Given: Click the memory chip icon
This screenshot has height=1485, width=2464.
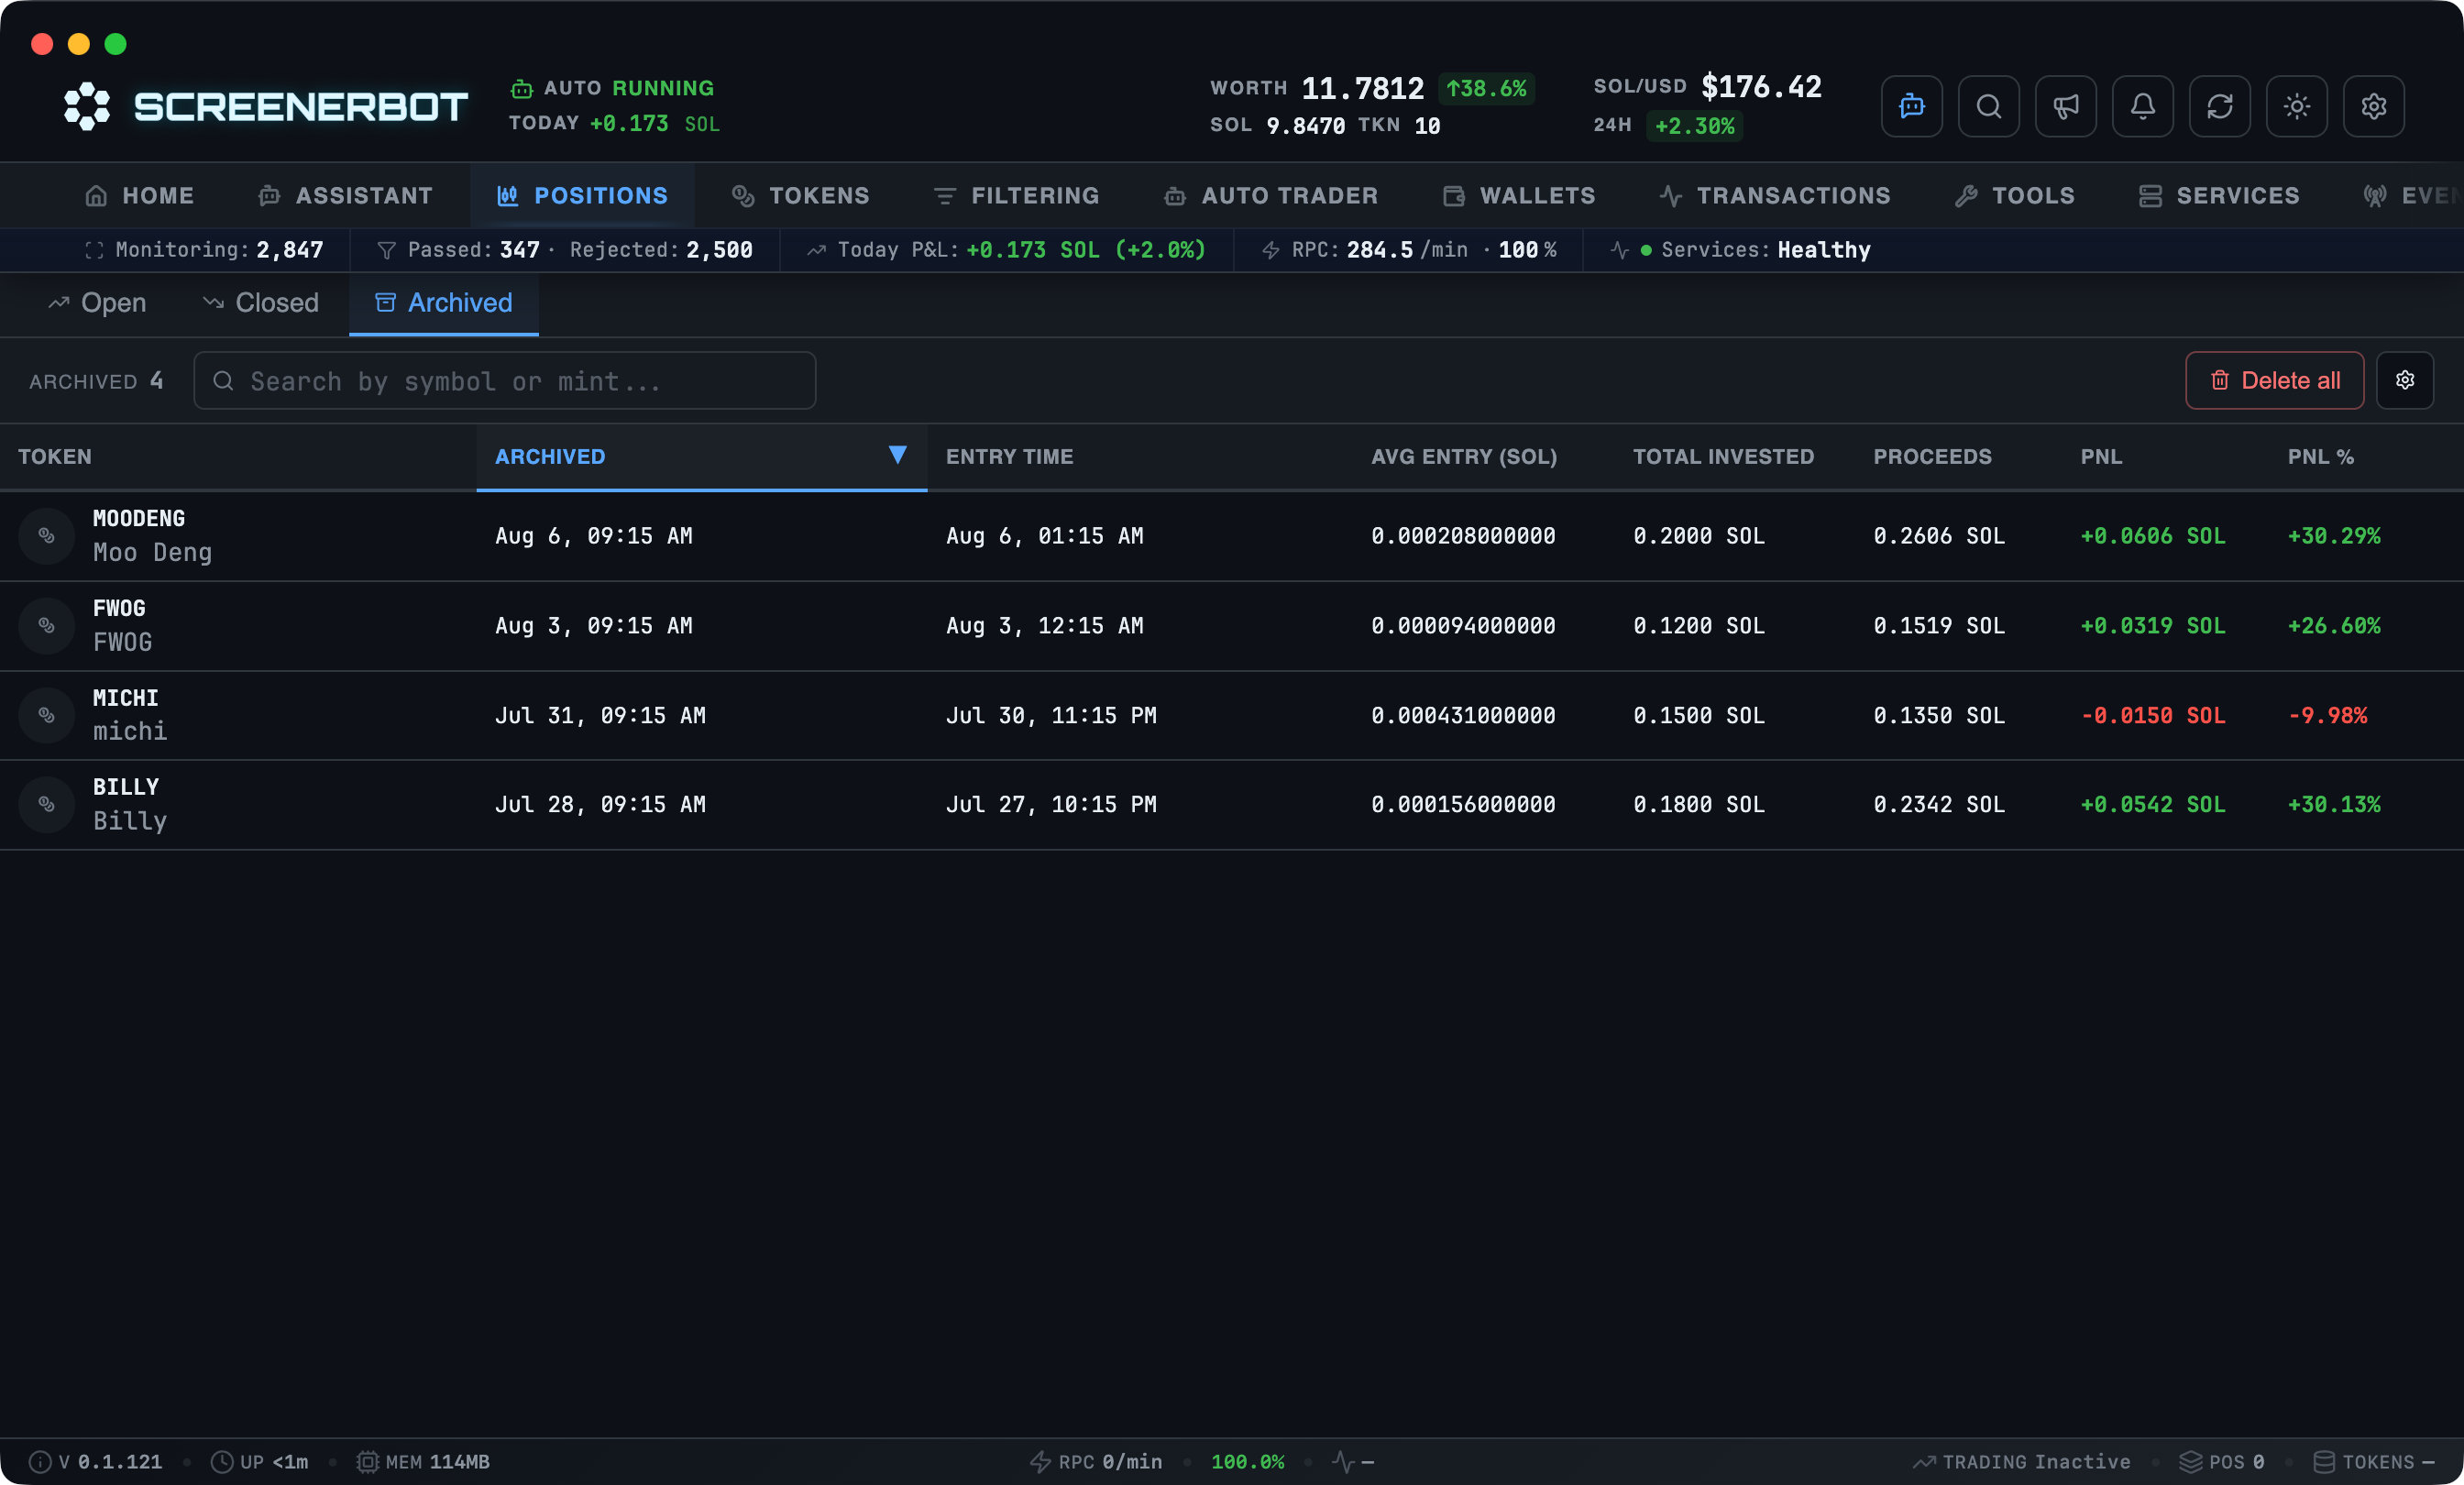Looking at the screenshot, I should click(x=367, y=1462).
